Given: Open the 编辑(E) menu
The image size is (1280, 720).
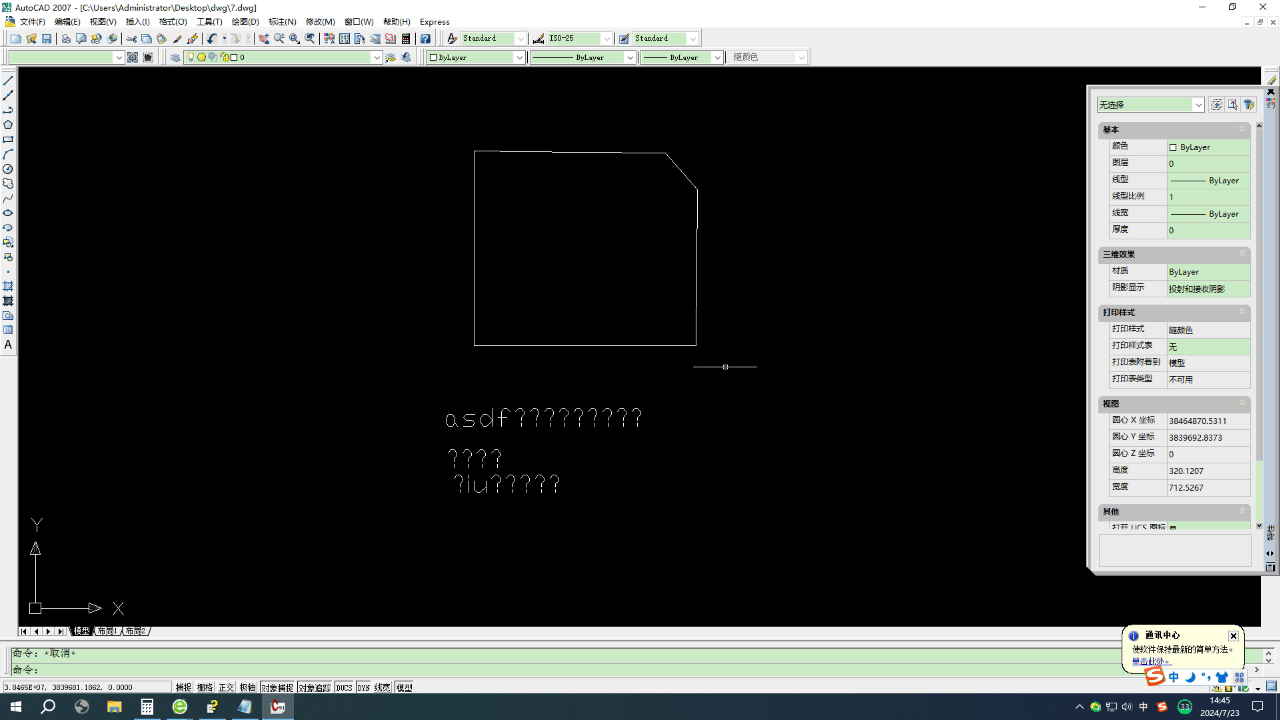Looking at the screenshot, I should pos(67,22).
